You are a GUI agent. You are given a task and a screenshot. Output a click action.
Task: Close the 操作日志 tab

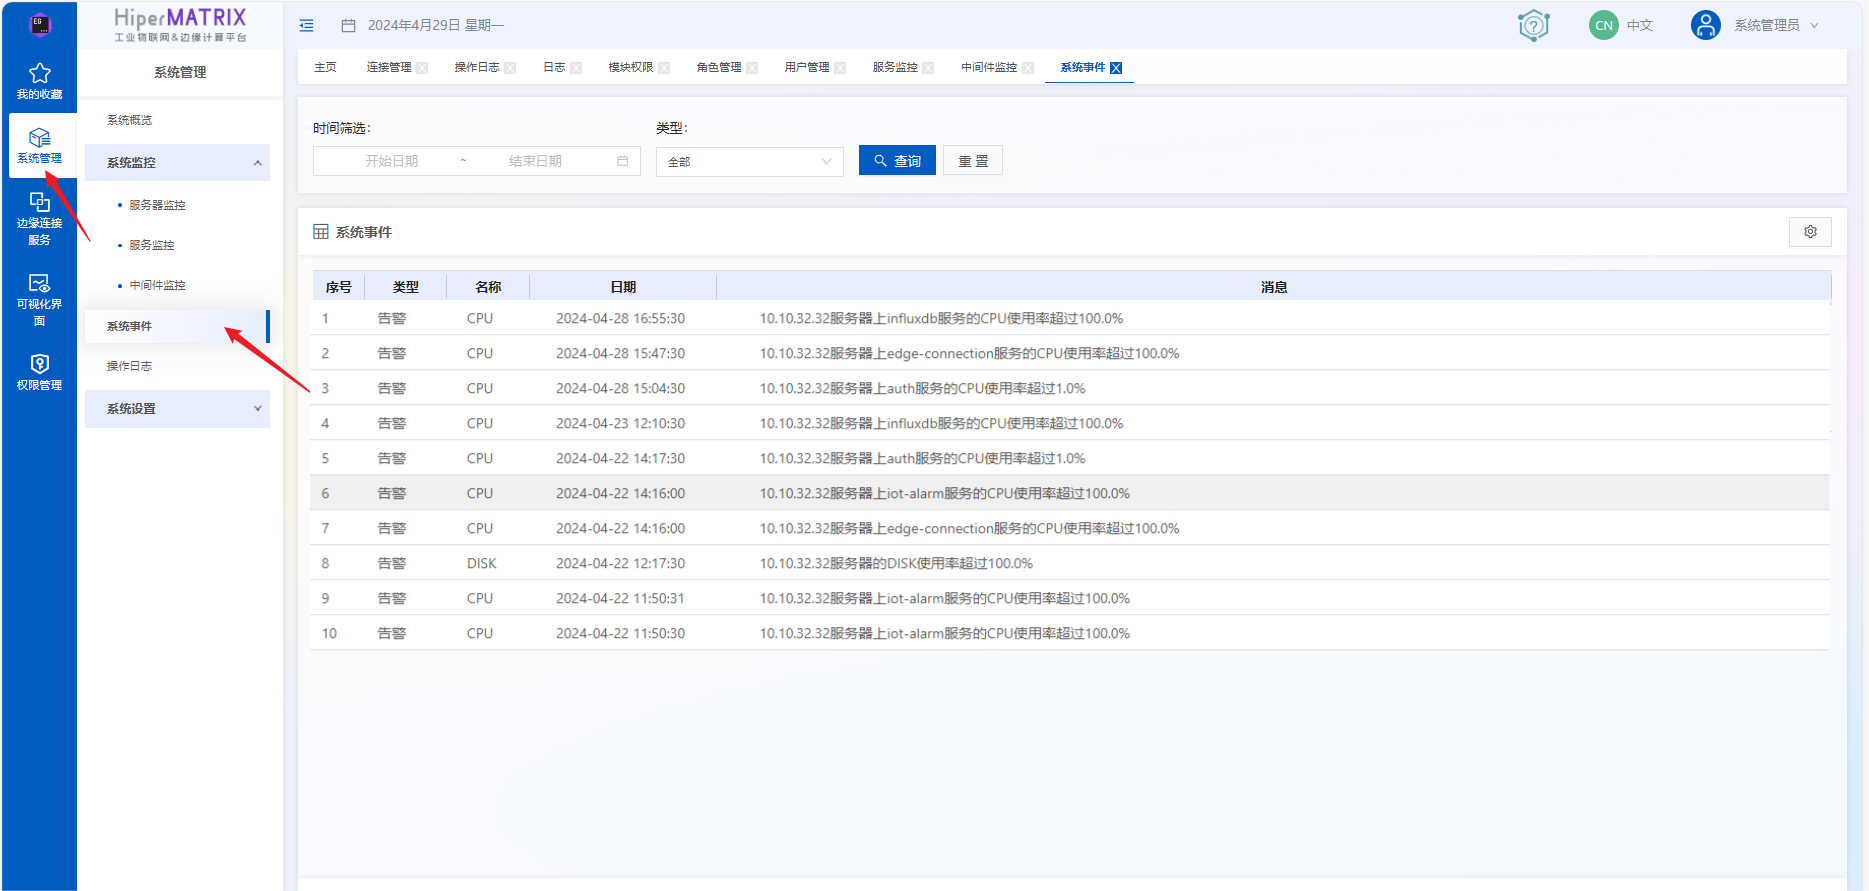click(x=510, y=68)
